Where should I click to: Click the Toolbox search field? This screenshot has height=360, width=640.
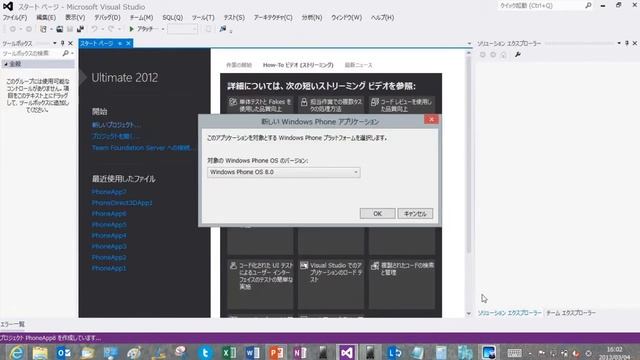coord(31,53)
